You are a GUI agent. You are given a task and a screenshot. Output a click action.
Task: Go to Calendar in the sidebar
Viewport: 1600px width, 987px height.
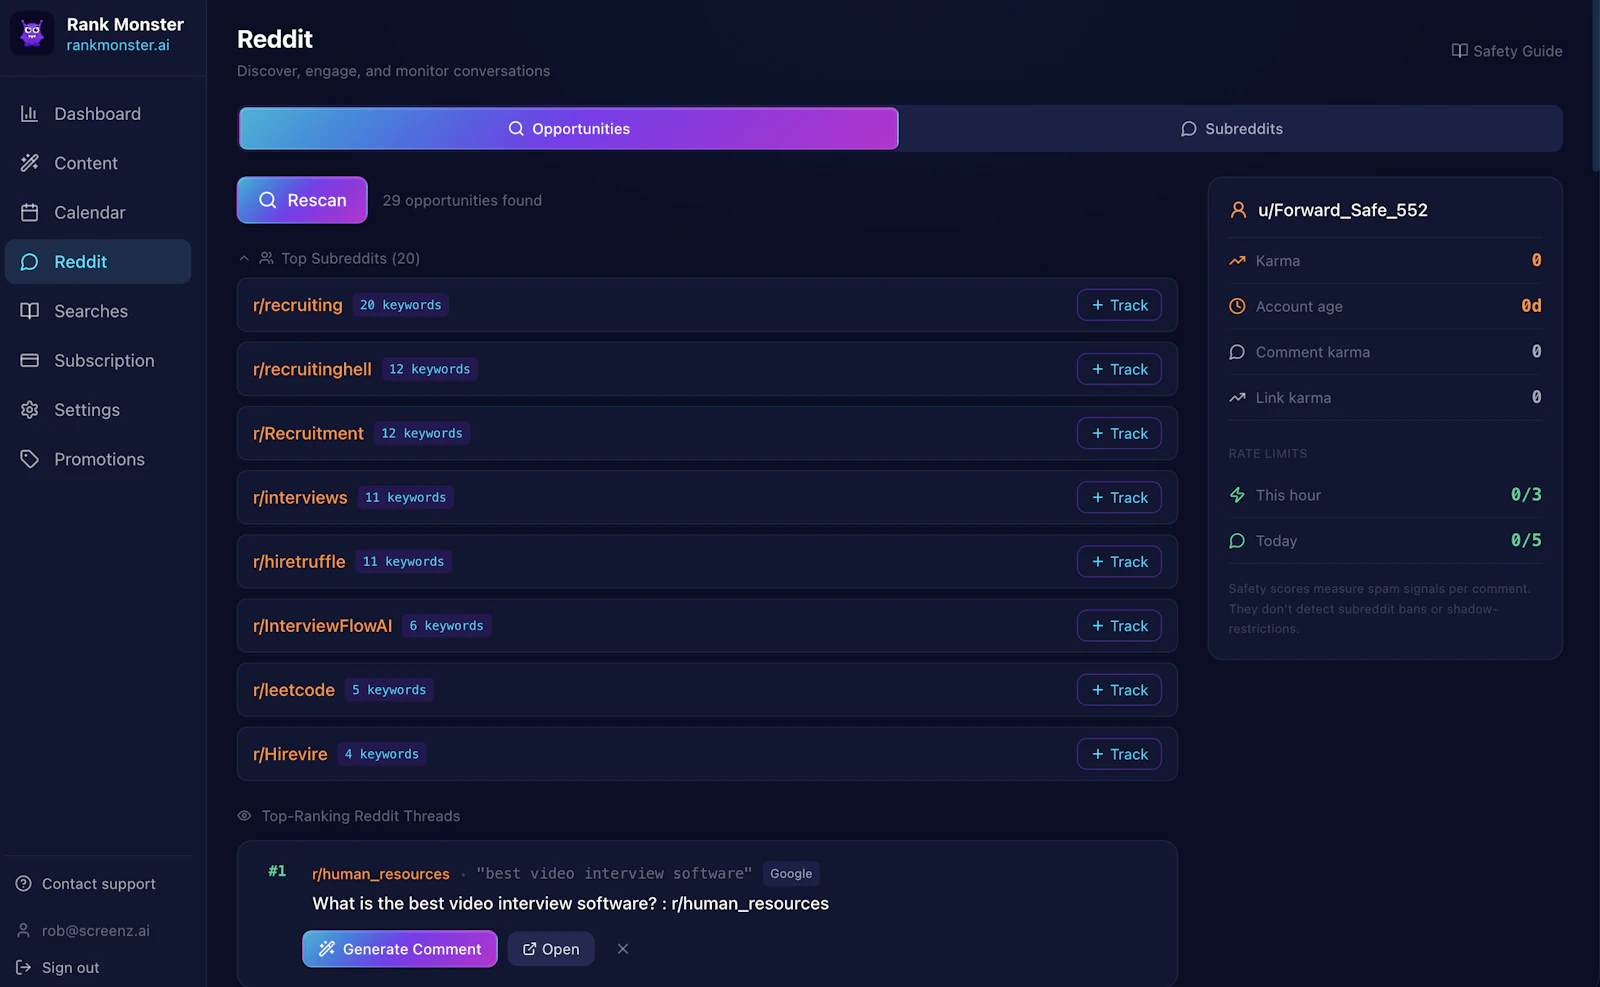[x=98, y=212]
